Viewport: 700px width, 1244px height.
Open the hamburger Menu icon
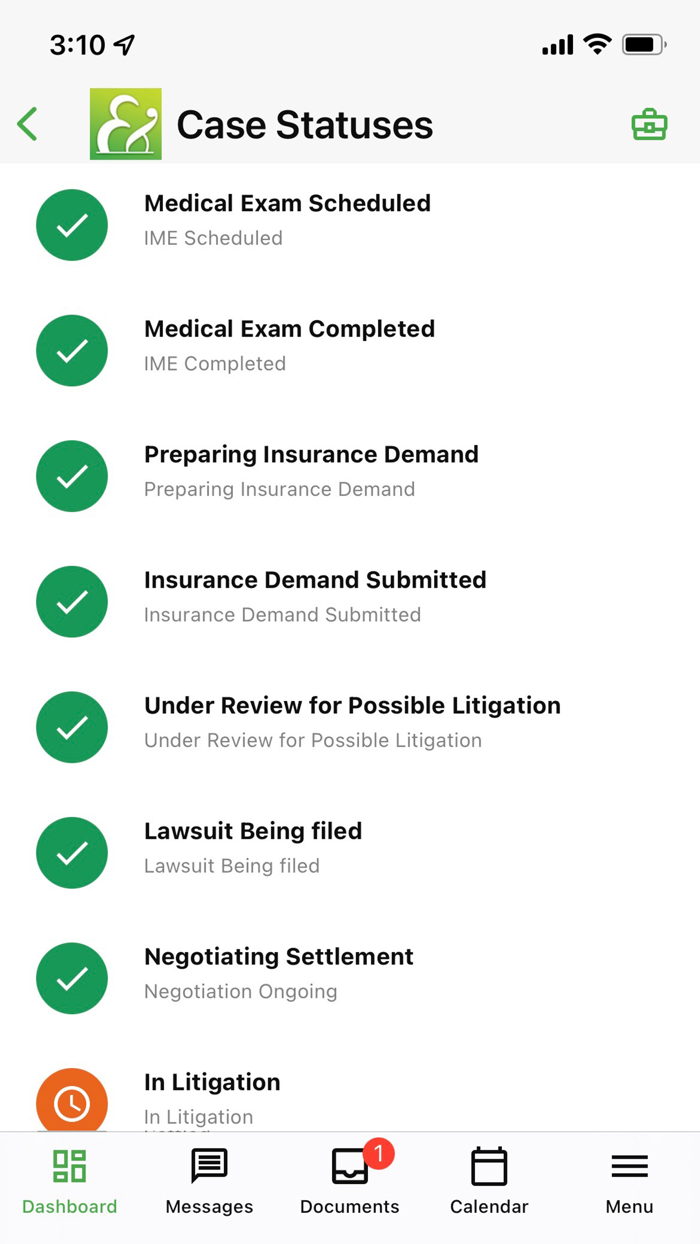click(629, 1165)
